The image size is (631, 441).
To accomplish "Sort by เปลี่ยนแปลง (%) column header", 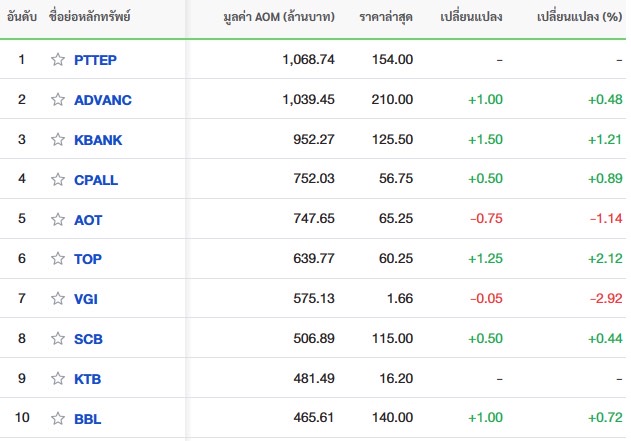I will pos(579,17).
